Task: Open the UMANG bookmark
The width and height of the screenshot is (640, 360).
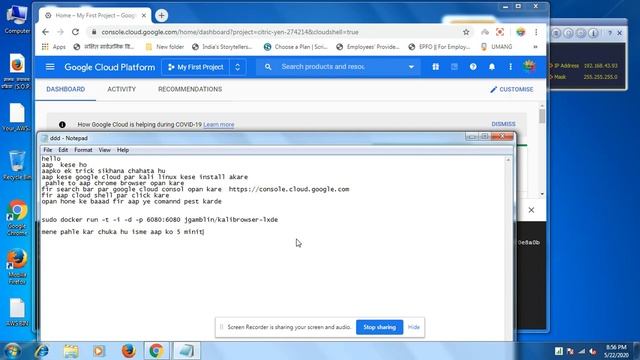Action: point(496,47)
